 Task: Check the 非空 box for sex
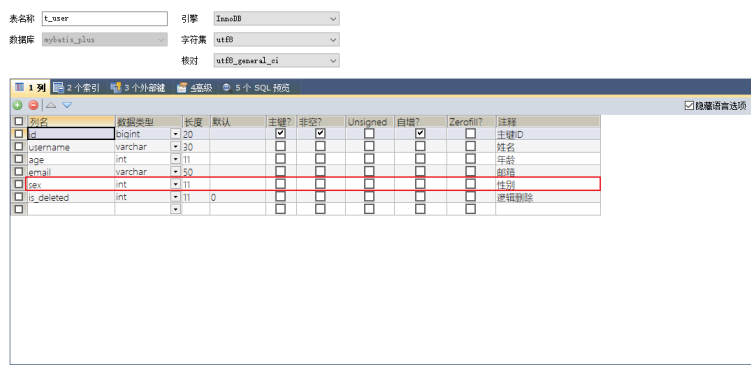(320, 183)
